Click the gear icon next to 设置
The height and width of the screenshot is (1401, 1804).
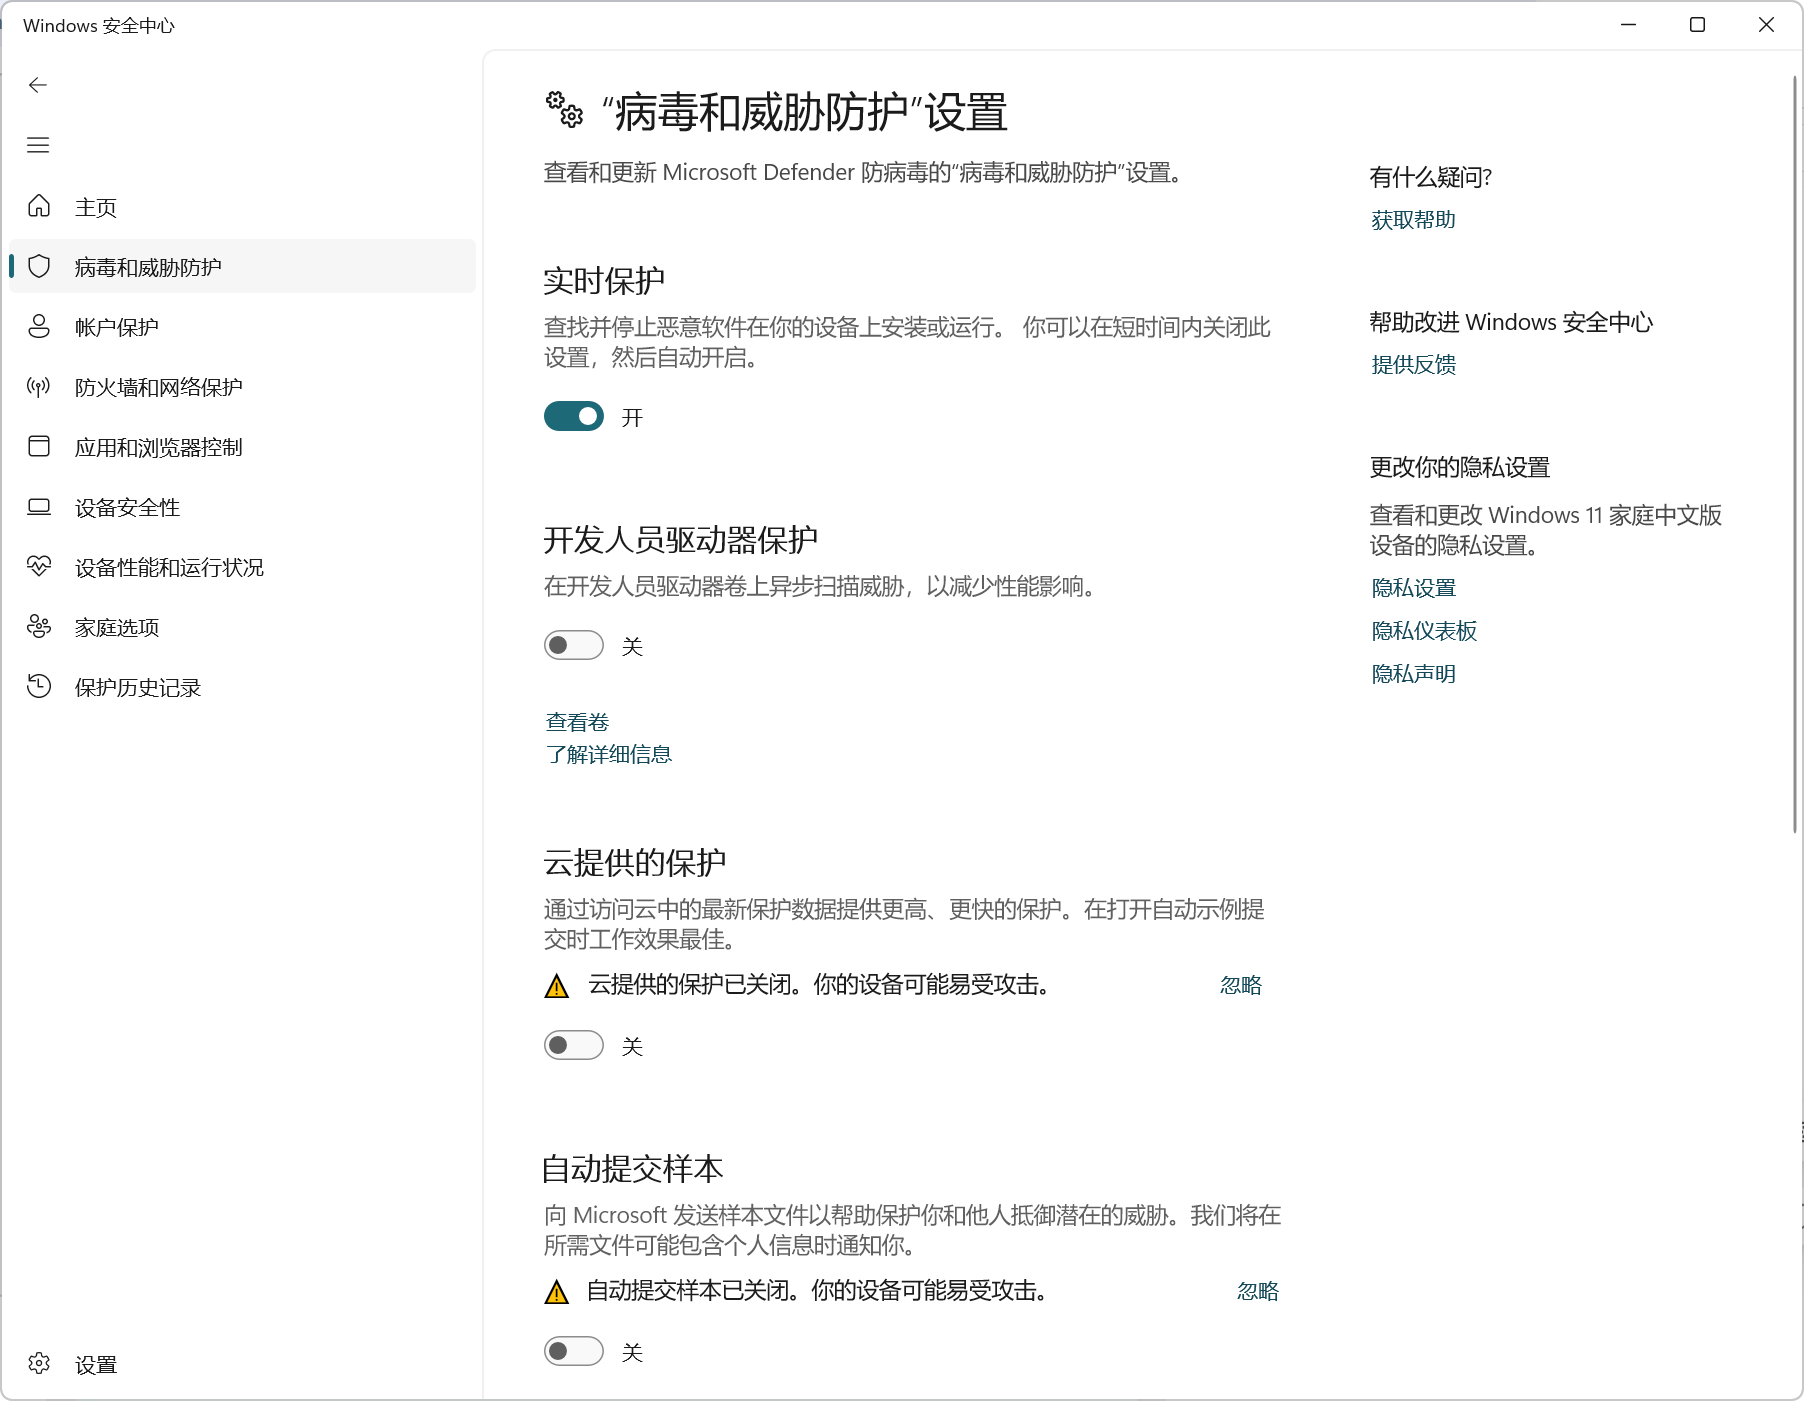39,1363
